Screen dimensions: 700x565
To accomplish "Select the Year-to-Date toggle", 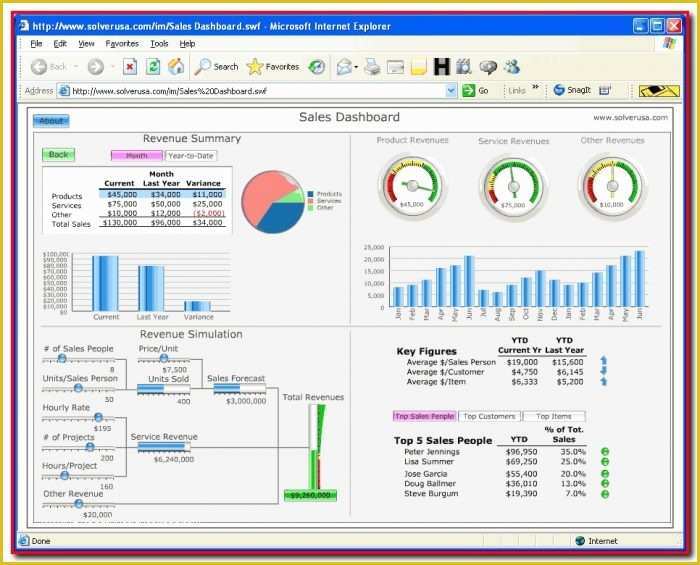I will (x=191, y=156).
